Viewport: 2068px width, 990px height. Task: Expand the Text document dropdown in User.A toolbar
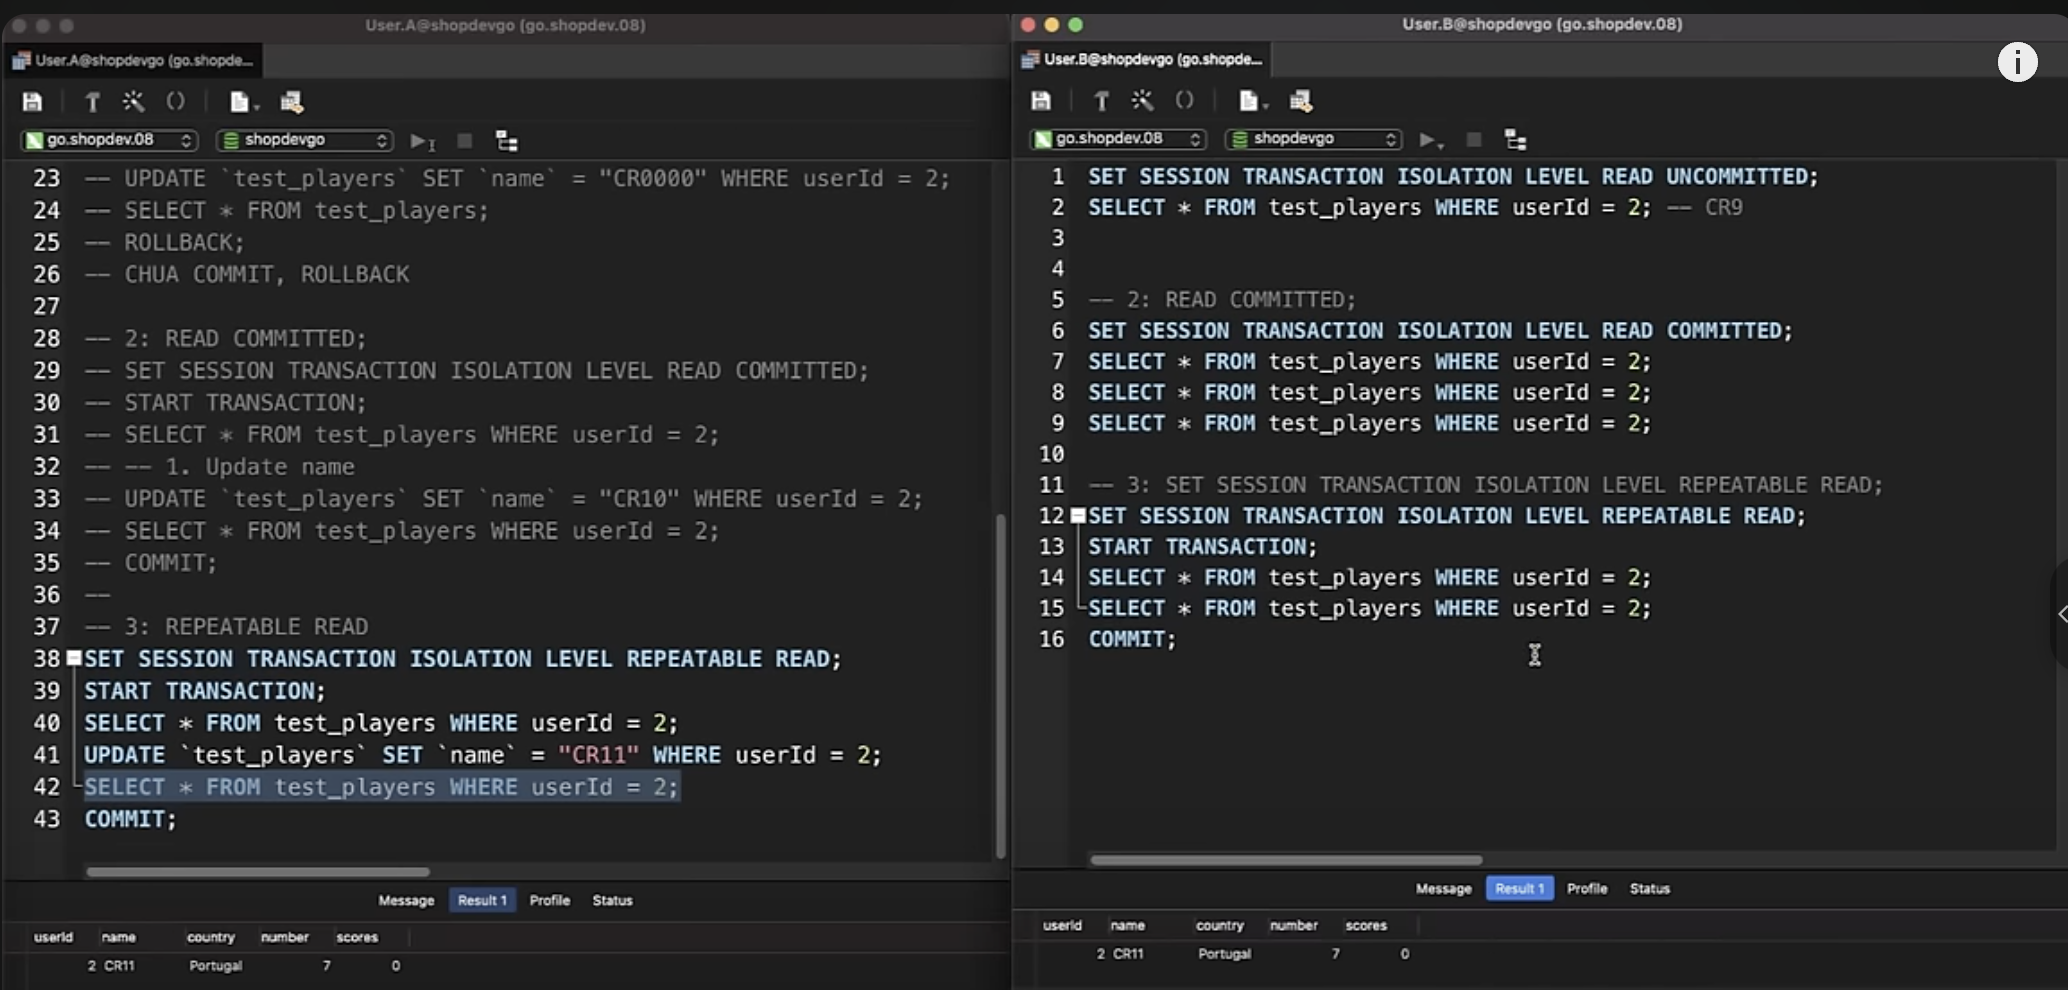pos(244,102)
